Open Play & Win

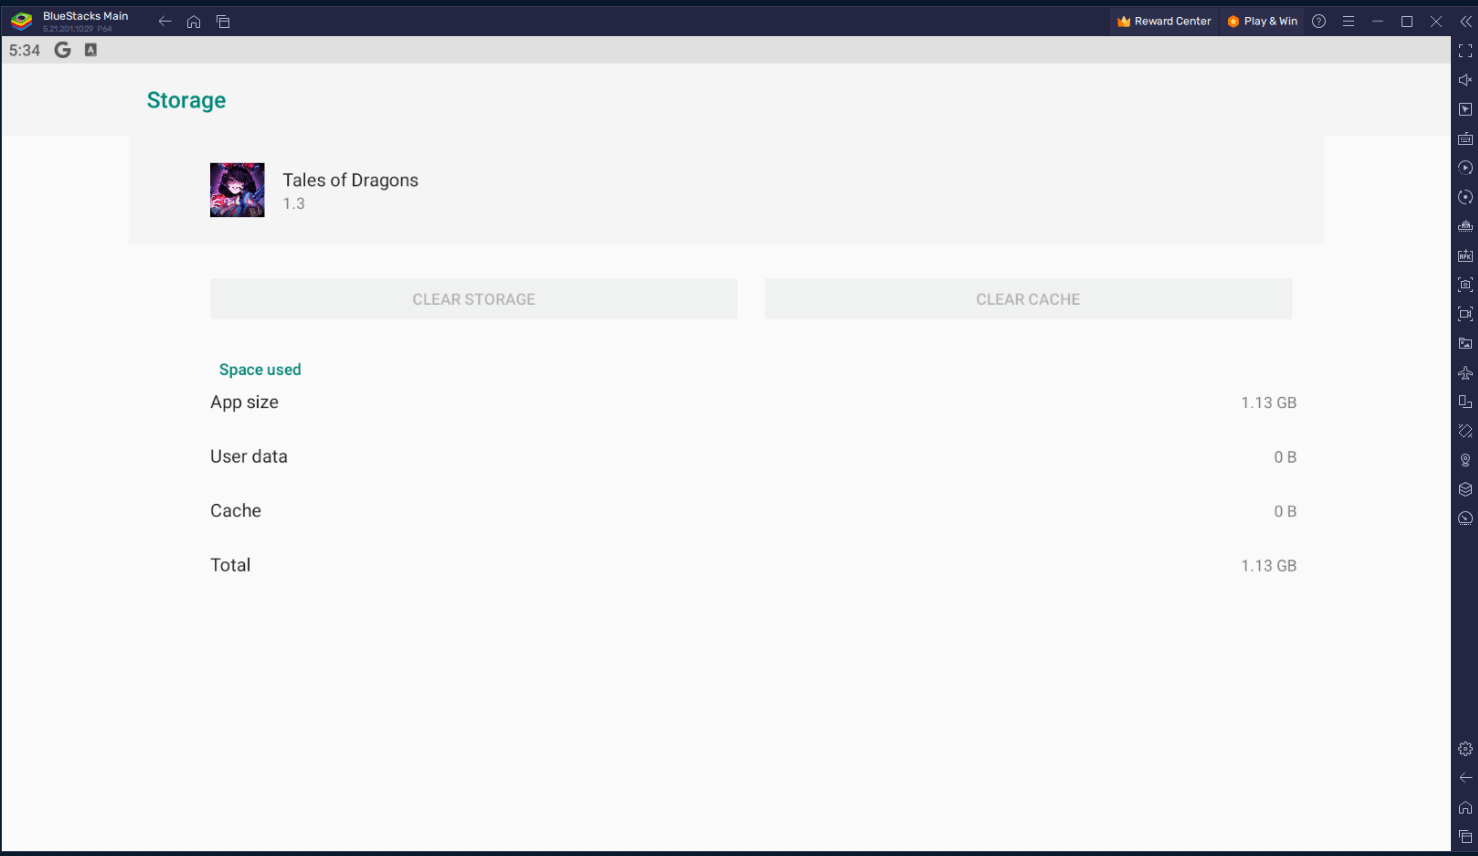1262,21
